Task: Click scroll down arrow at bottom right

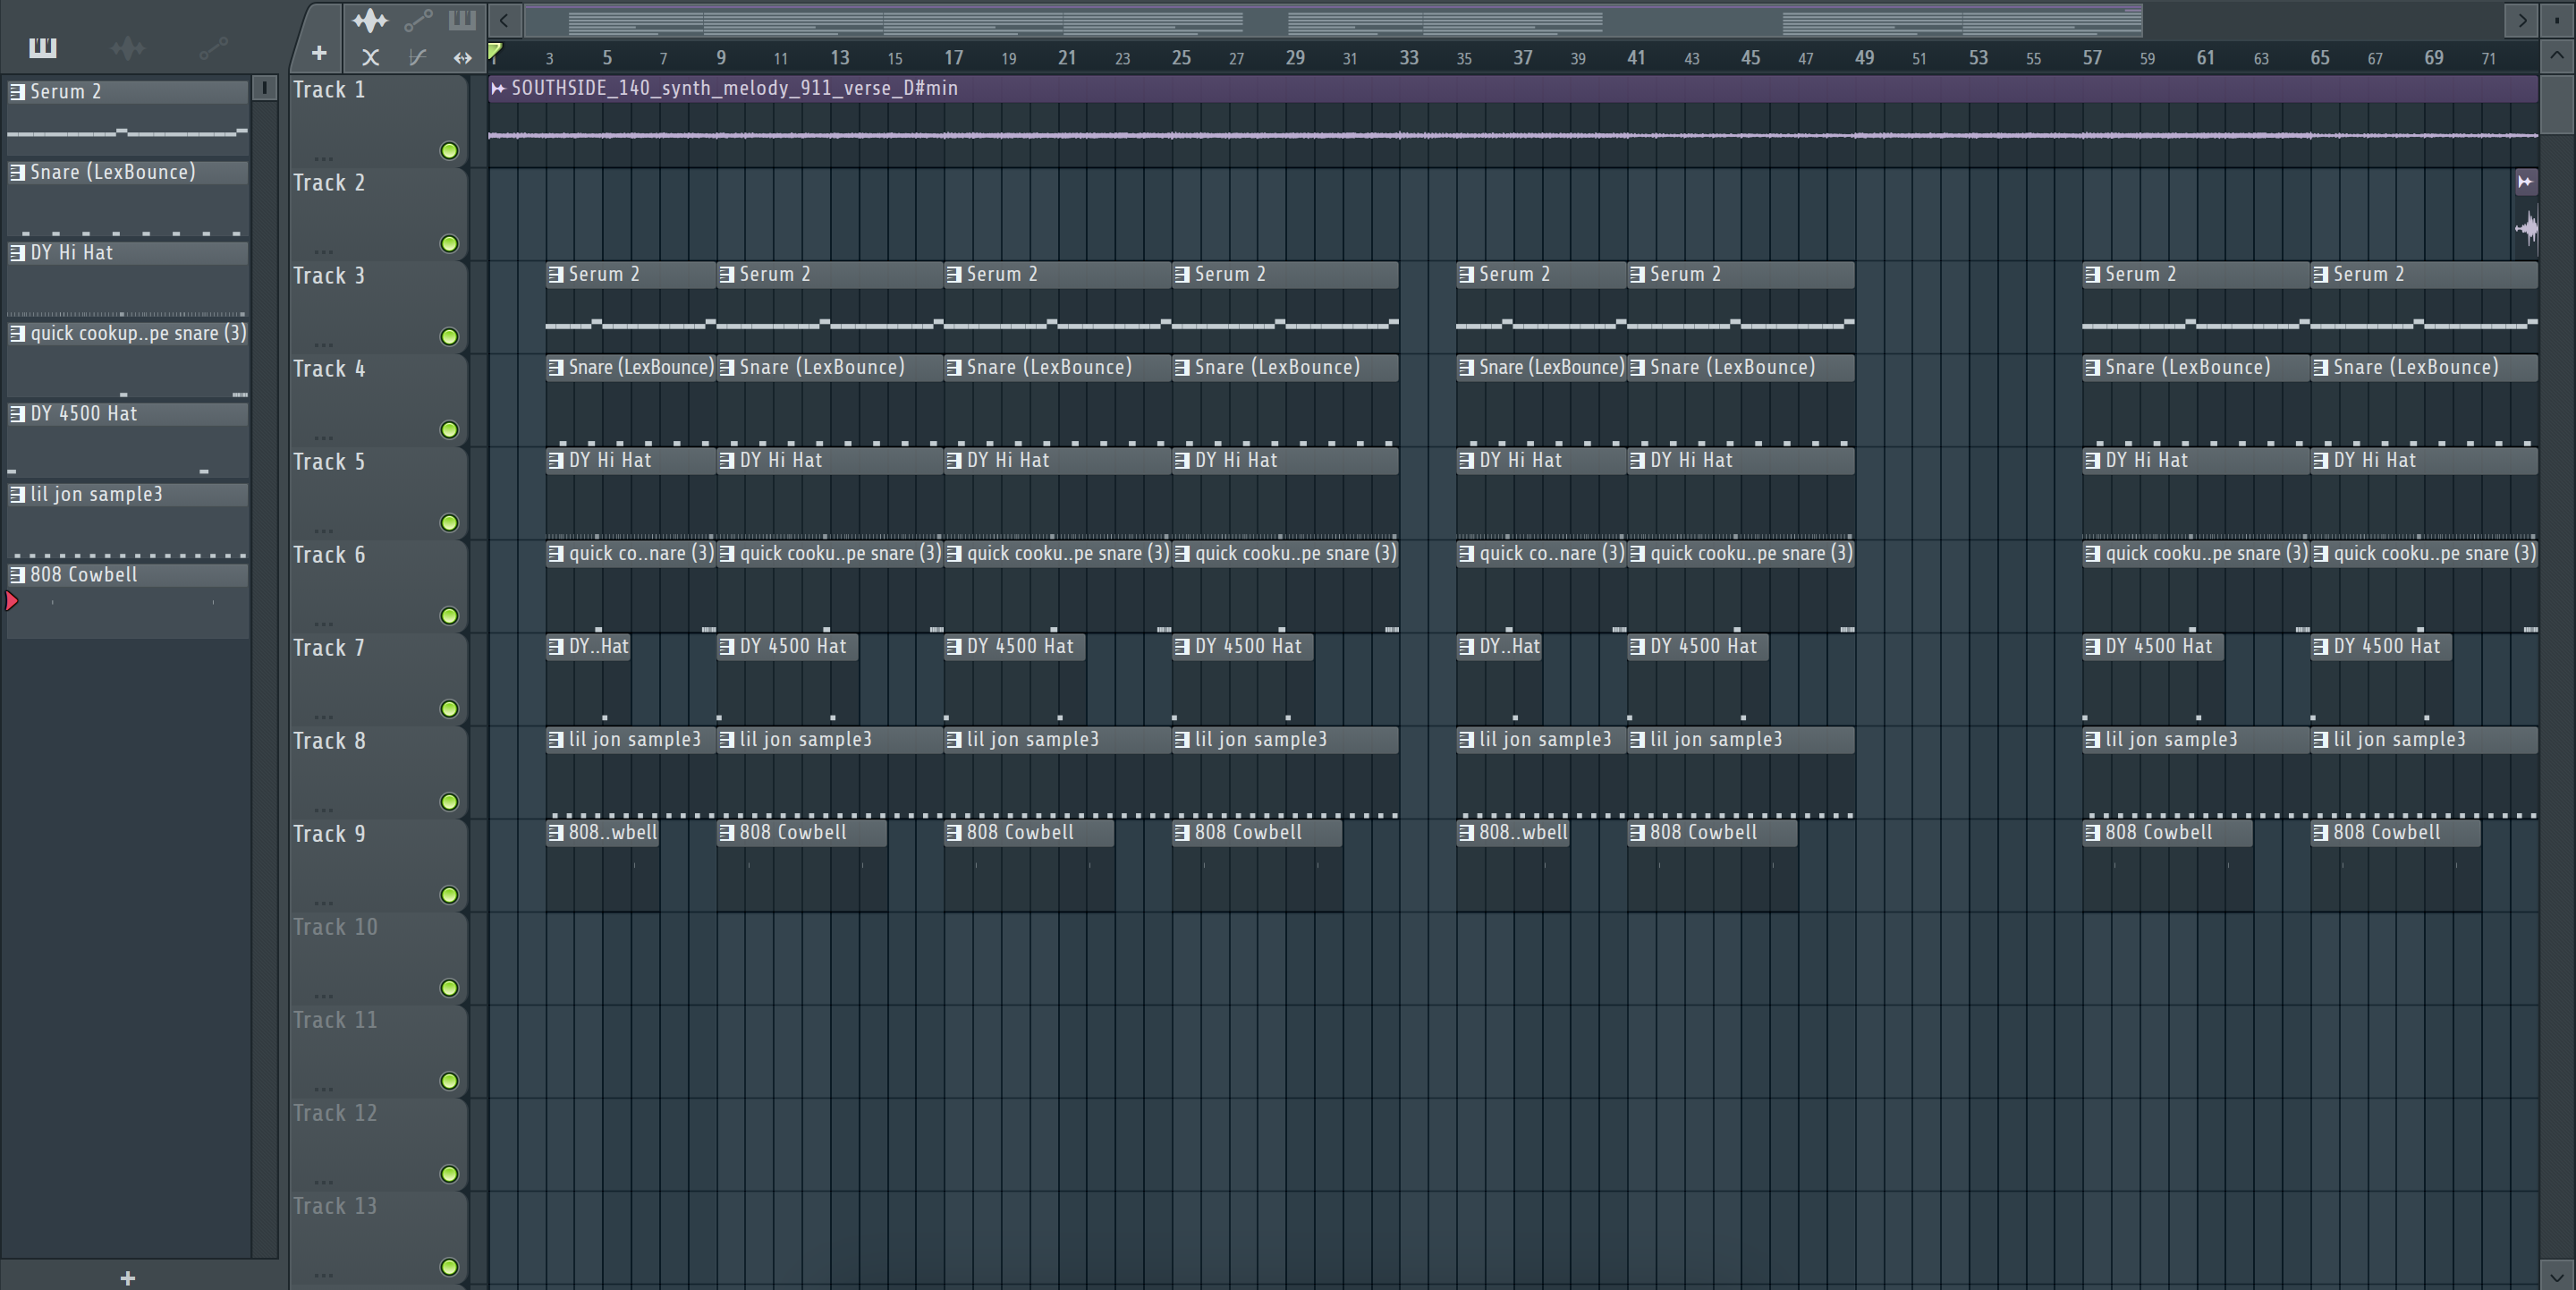Action: pos(2557,1276)
